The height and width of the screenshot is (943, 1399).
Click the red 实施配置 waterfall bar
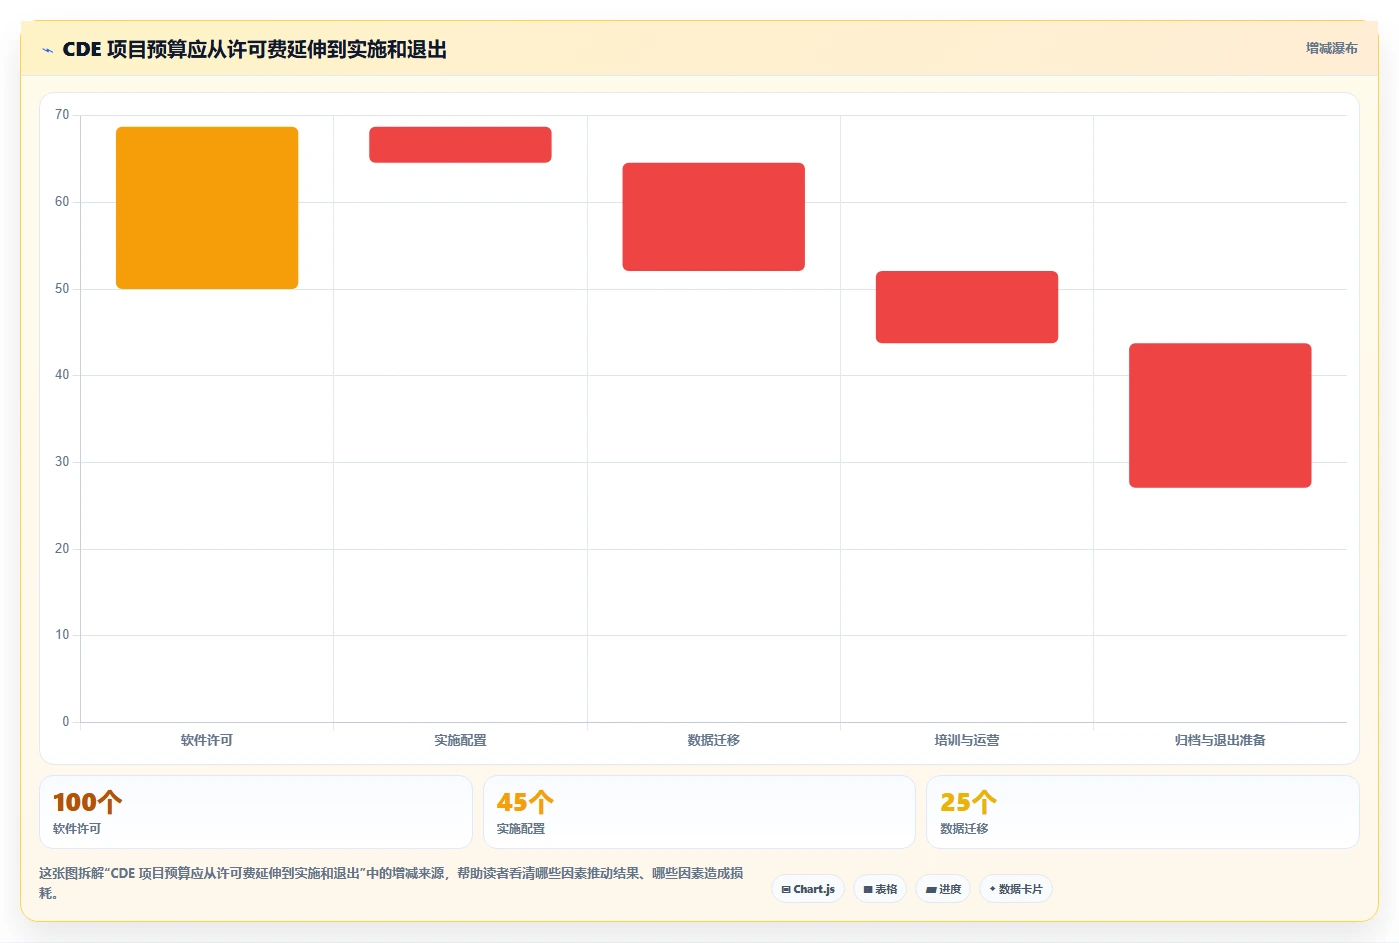(x=460, y=145)
